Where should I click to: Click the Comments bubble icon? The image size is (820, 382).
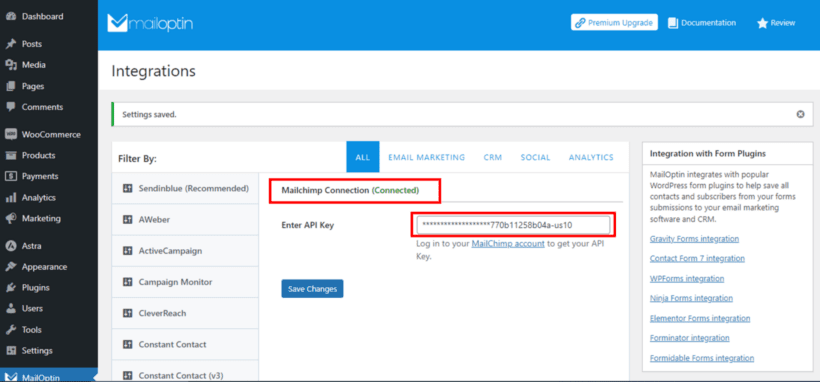pyautogui.click(x=11, y=107)
